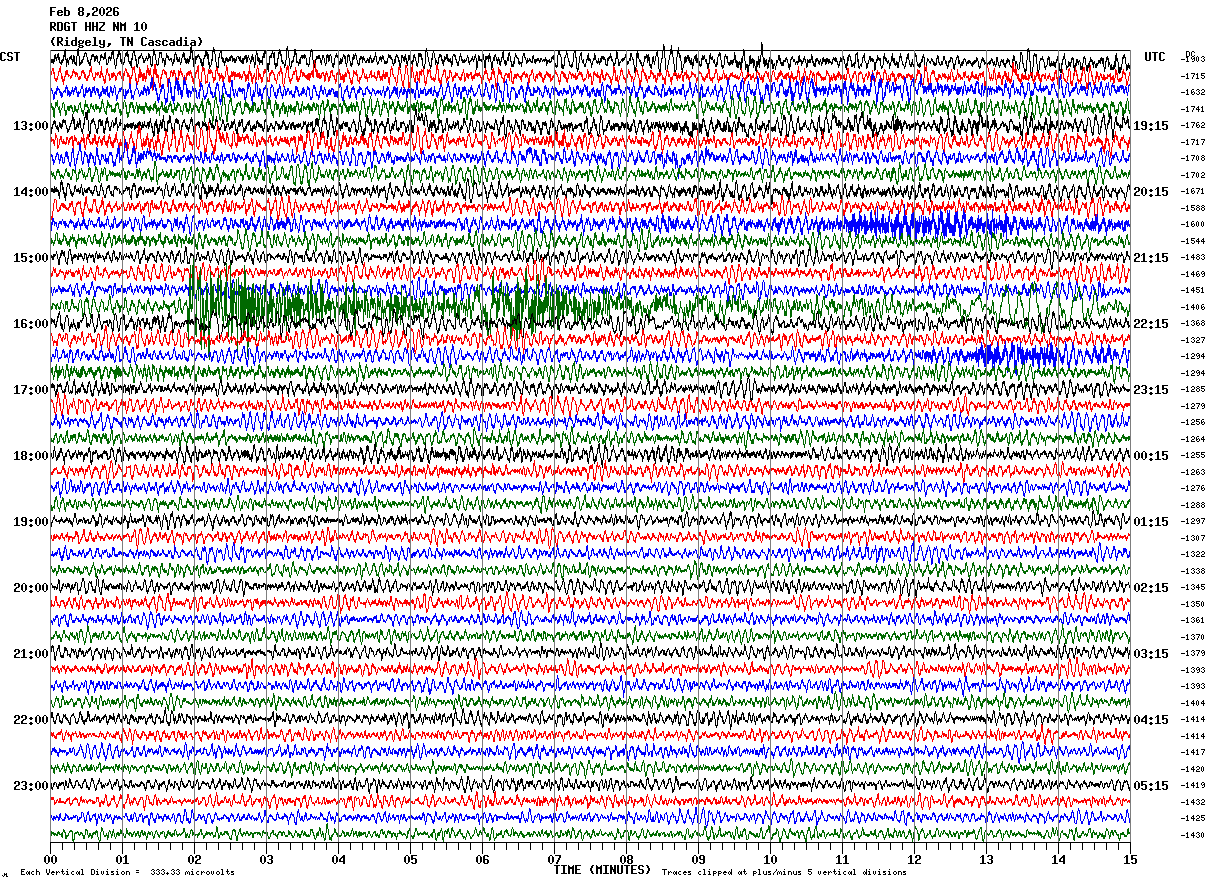Click the UTC timezone label

(x=1155, y=57)
